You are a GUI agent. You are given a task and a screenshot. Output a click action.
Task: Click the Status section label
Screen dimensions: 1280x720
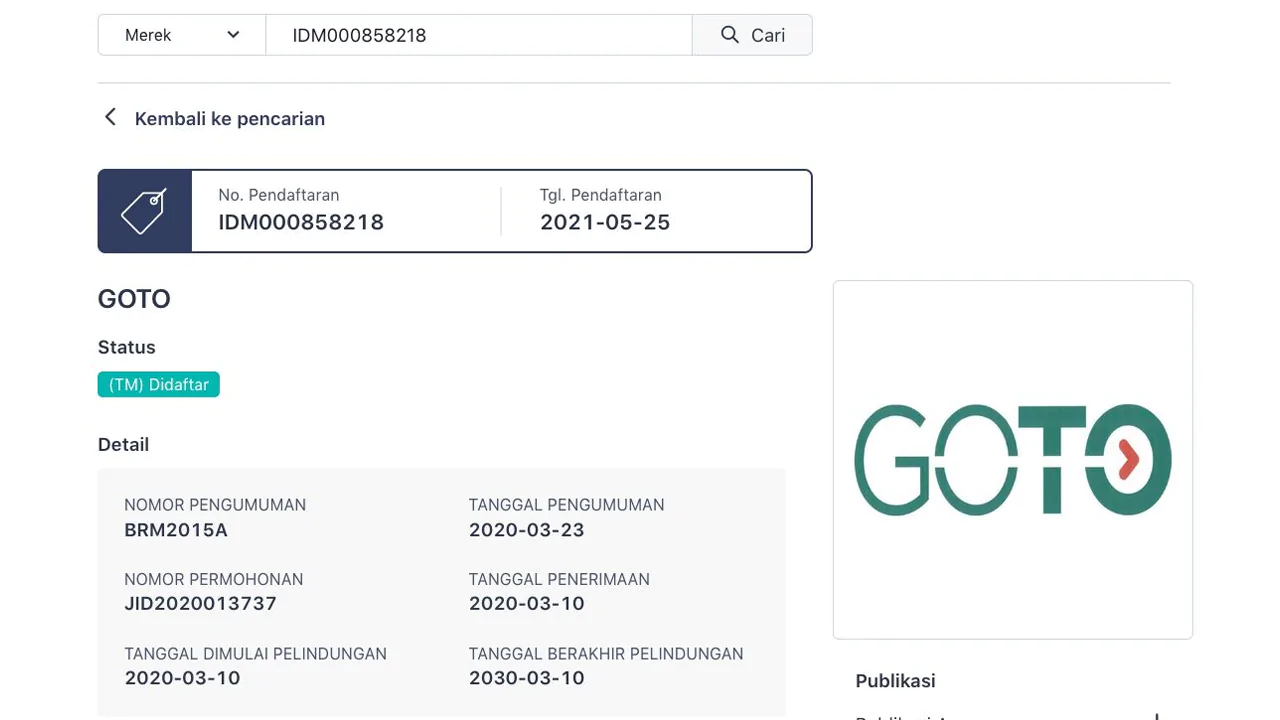126,347
